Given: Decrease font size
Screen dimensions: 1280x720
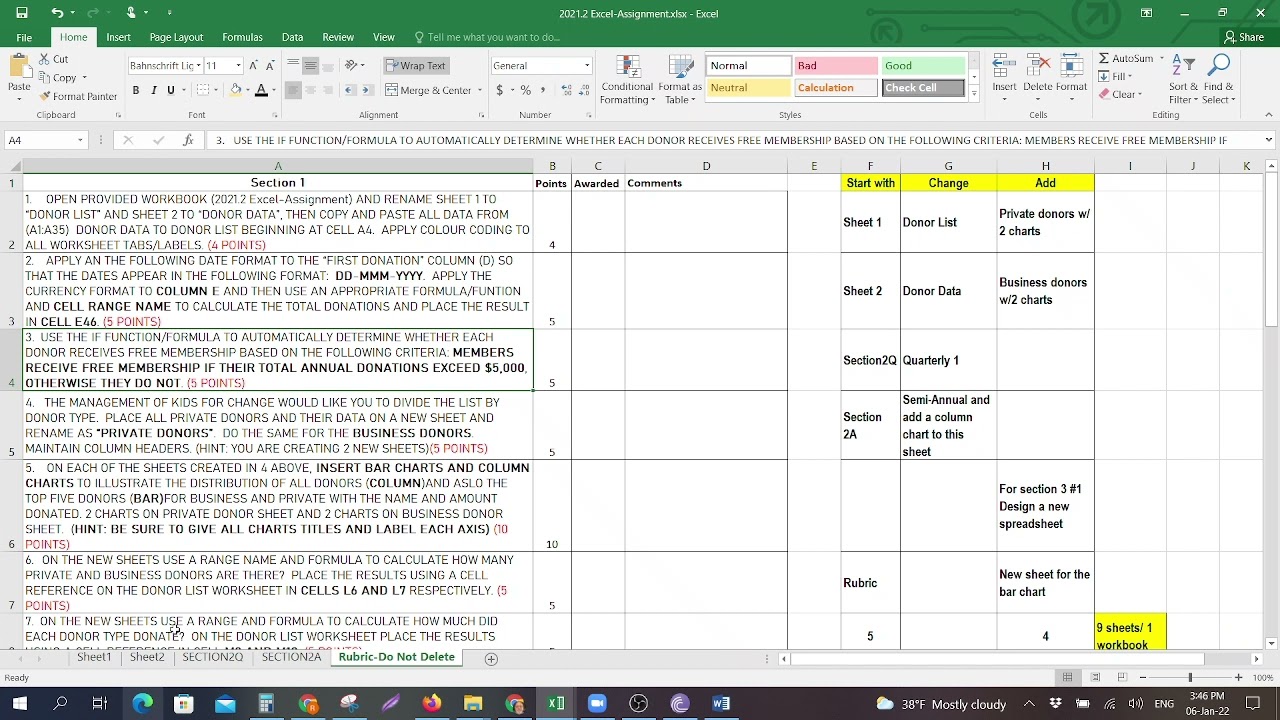Looking at the screenshot, I should point(270,65).
